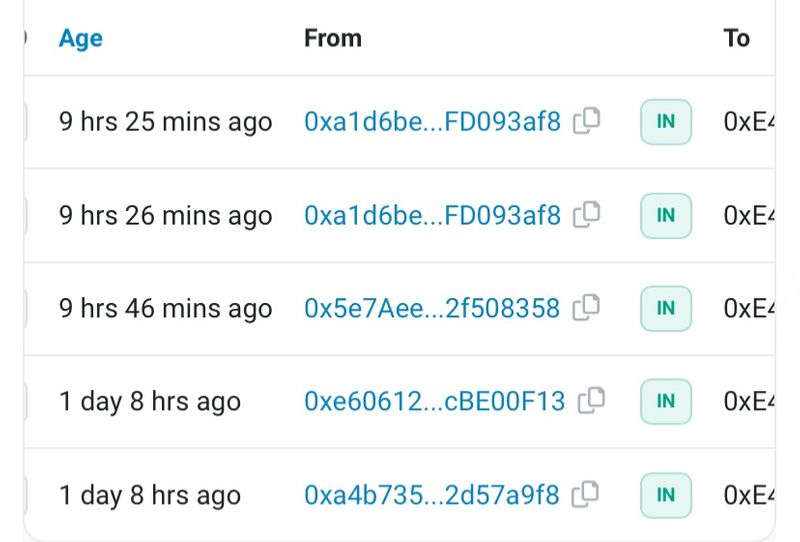Click the IN badge in the 9 hrs 46 mins row
Viewport: 800px width, 542px height.
click(x=665, y=309)
